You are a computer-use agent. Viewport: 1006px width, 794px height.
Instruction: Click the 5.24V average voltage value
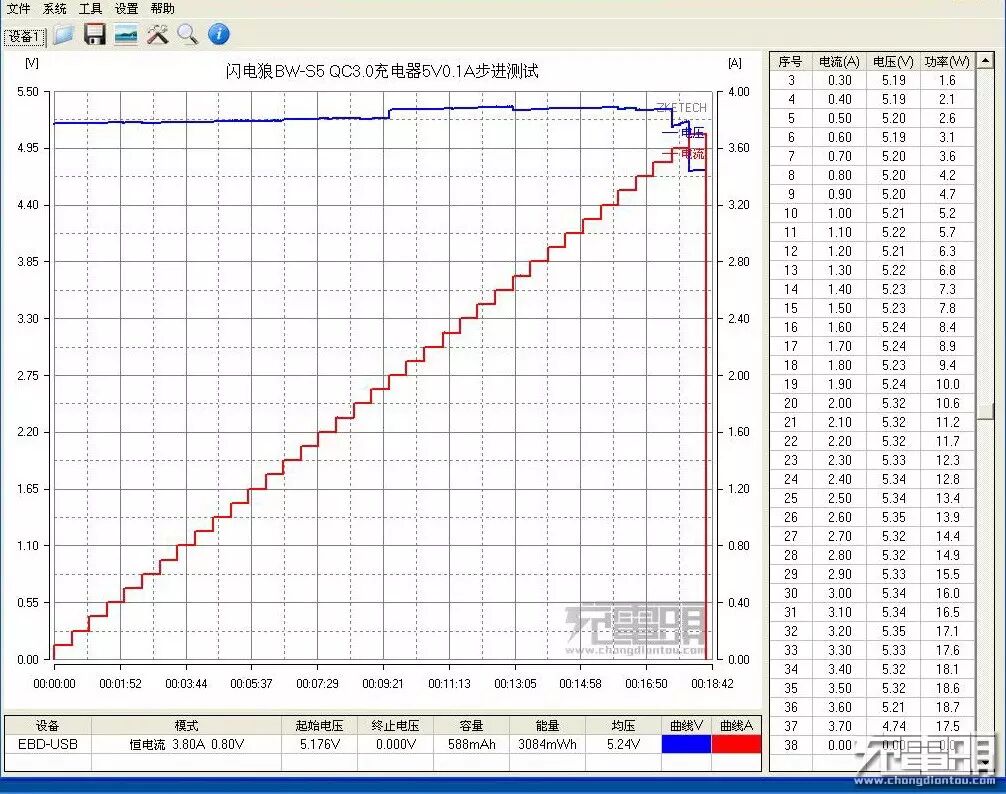[x=623, y=744]
